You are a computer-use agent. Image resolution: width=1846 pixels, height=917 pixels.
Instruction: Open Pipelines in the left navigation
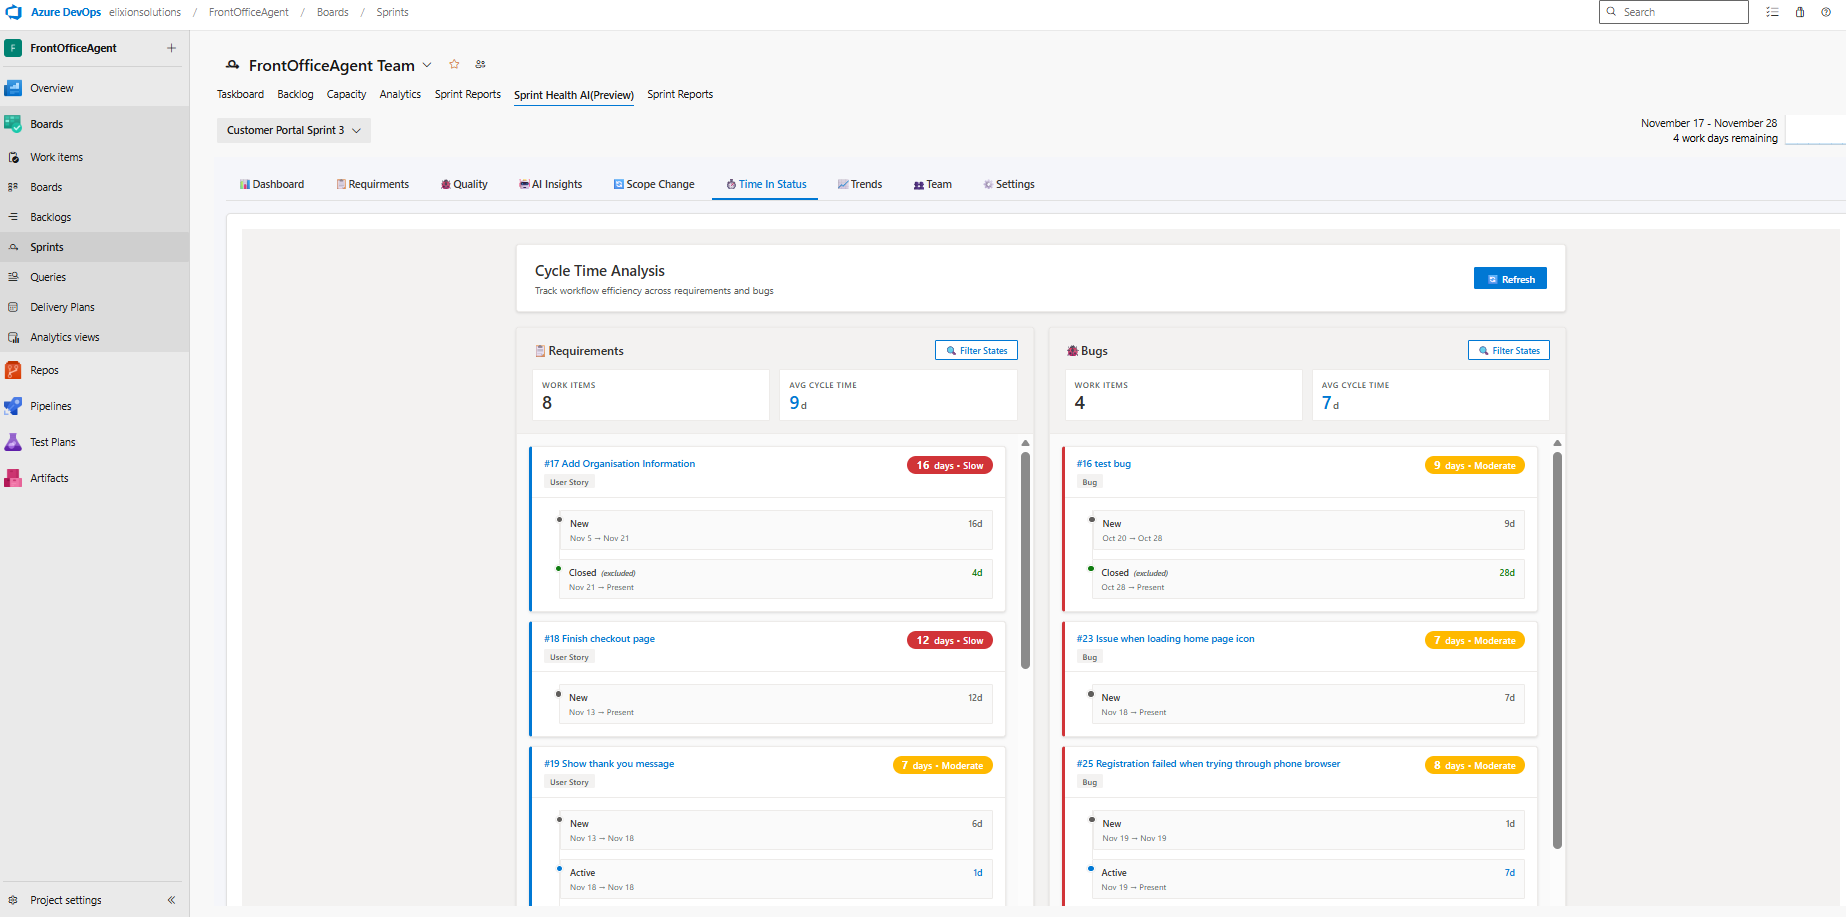pos(50,406)
